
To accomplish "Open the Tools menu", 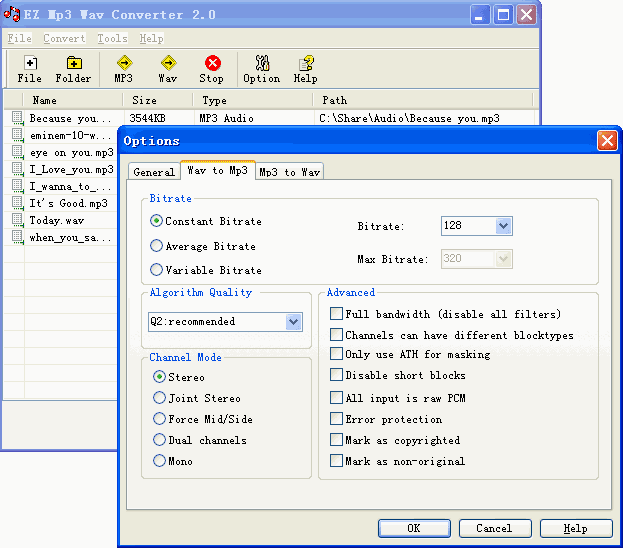I will coord(112,39).
